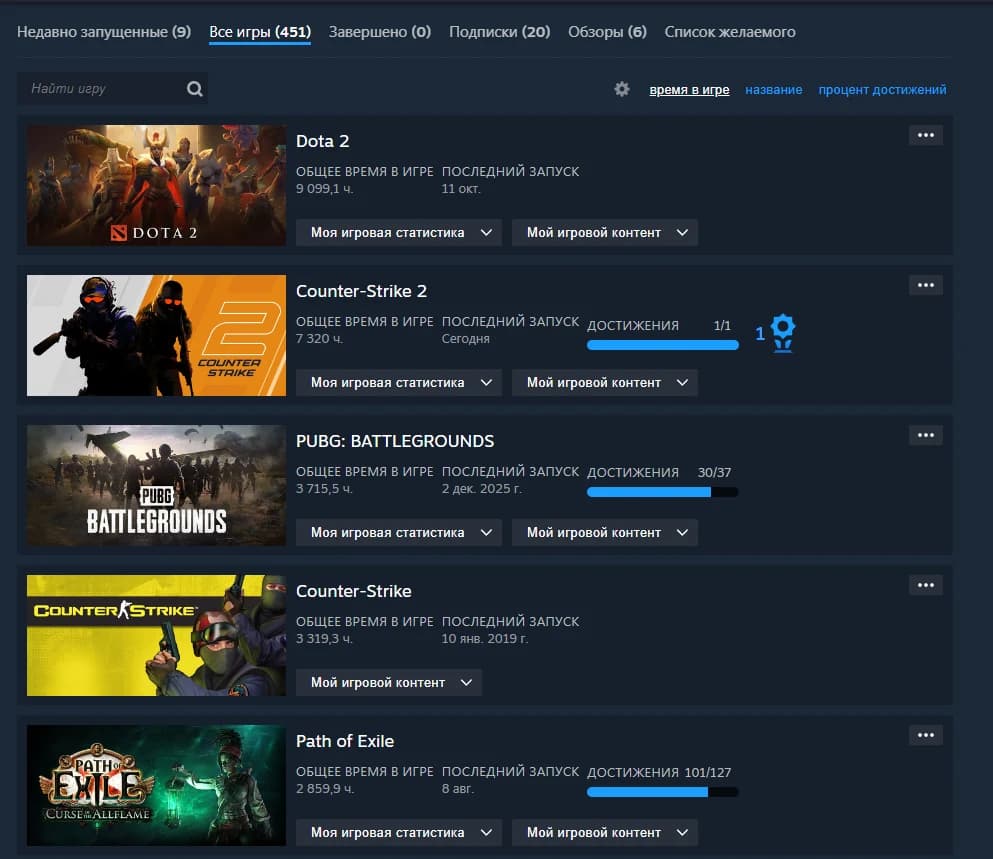Sort games by 'время в игре'
Viewport: 993px width, 859px height.
689,90
